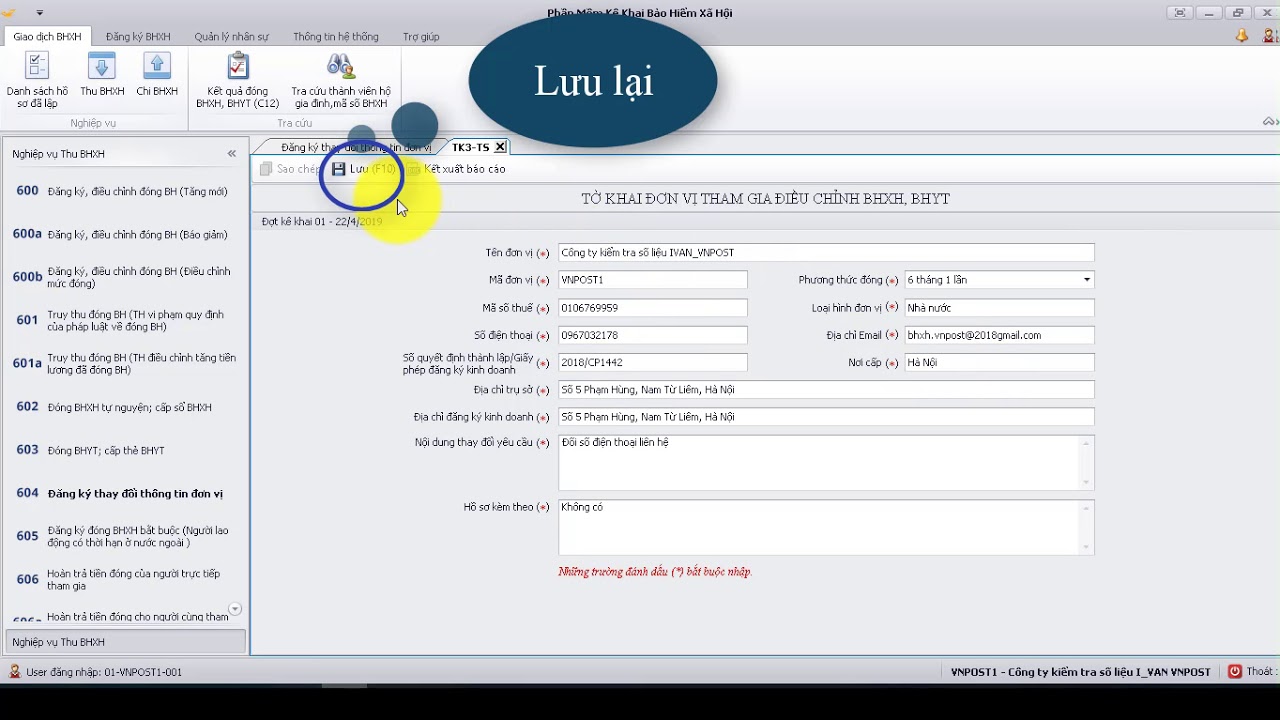Click the Số điện thoại field

652,335
